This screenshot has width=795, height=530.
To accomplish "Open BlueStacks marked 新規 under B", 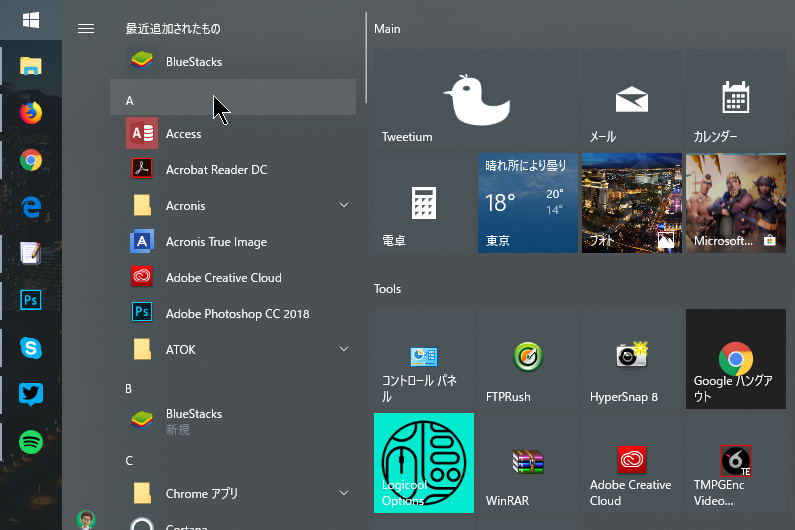I will [x=233, y=421].
